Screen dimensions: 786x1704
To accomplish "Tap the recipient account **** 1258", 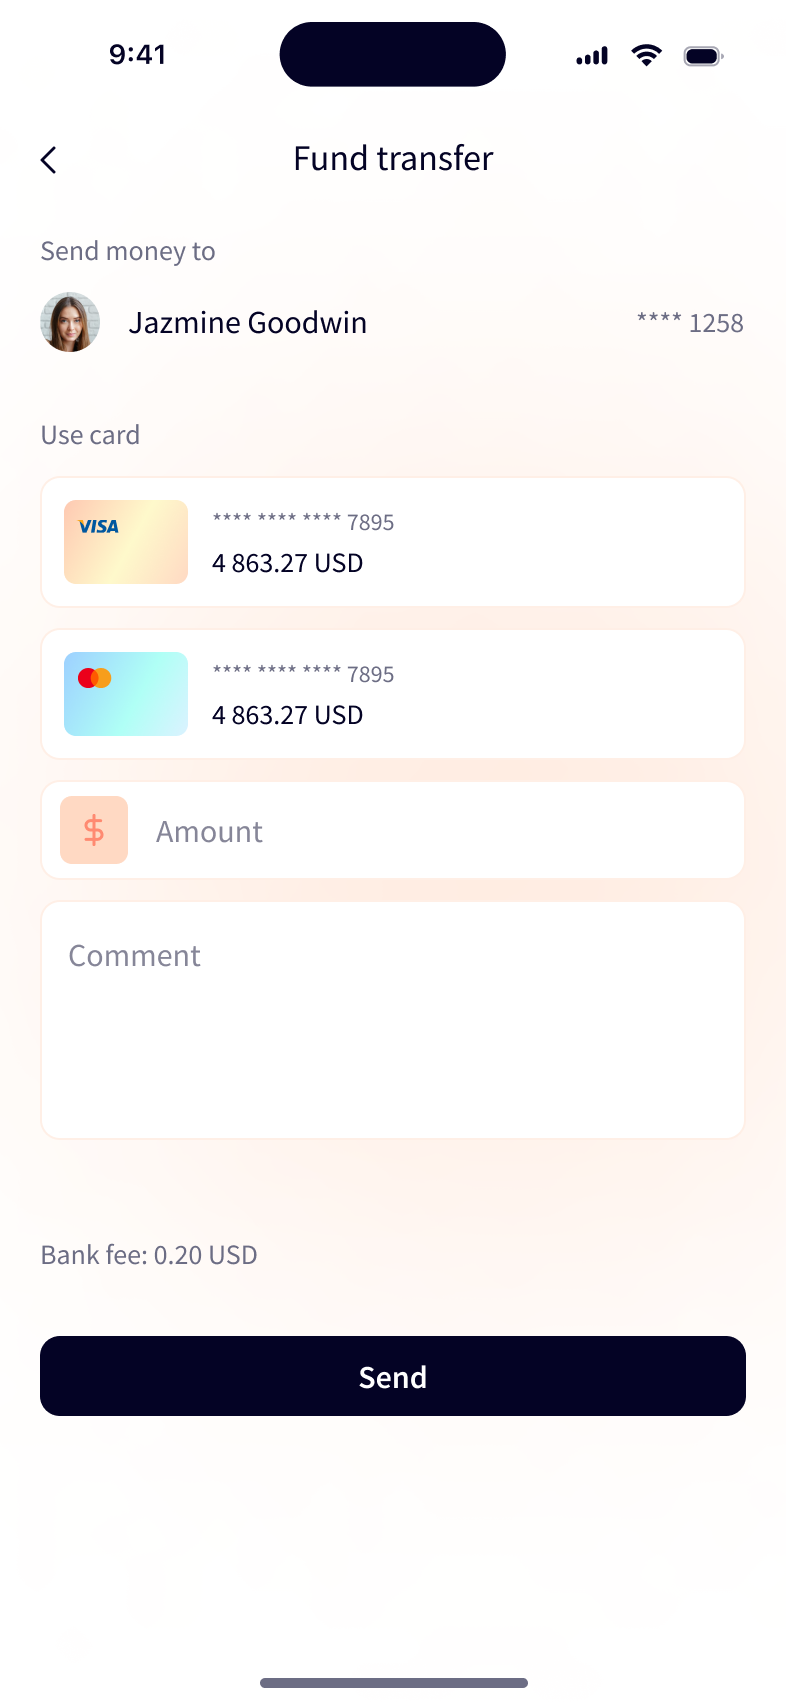I will 690,323.
